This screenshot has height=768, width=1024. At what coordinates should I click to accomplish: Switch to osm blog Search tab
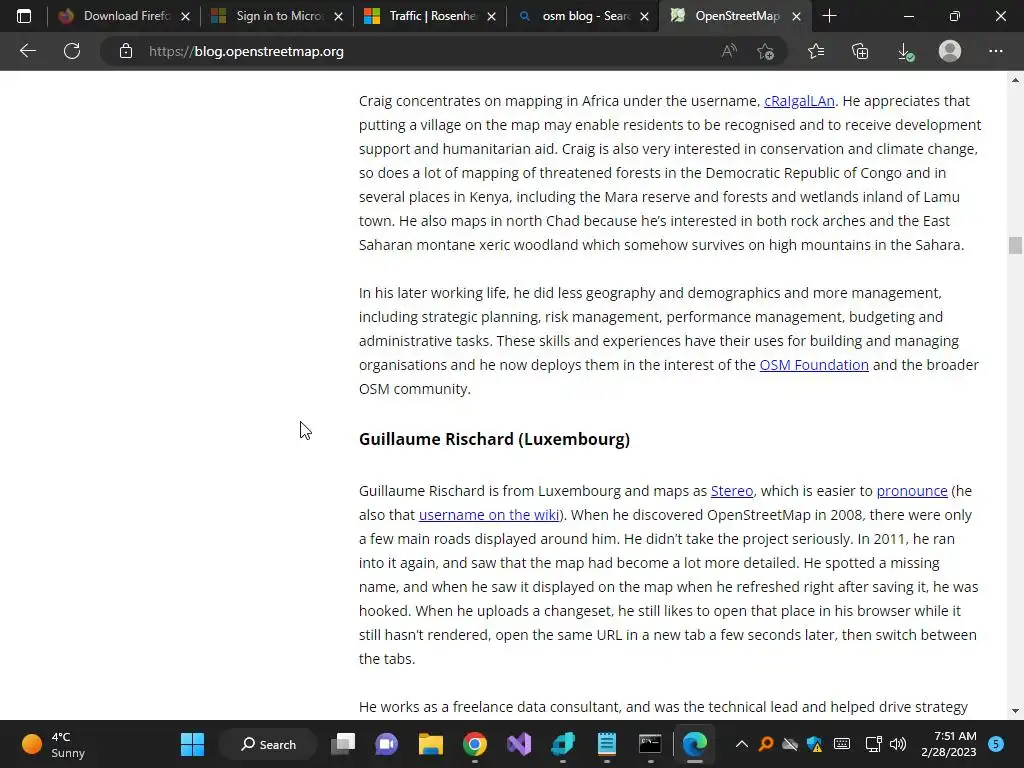click(x=583, y=16)
